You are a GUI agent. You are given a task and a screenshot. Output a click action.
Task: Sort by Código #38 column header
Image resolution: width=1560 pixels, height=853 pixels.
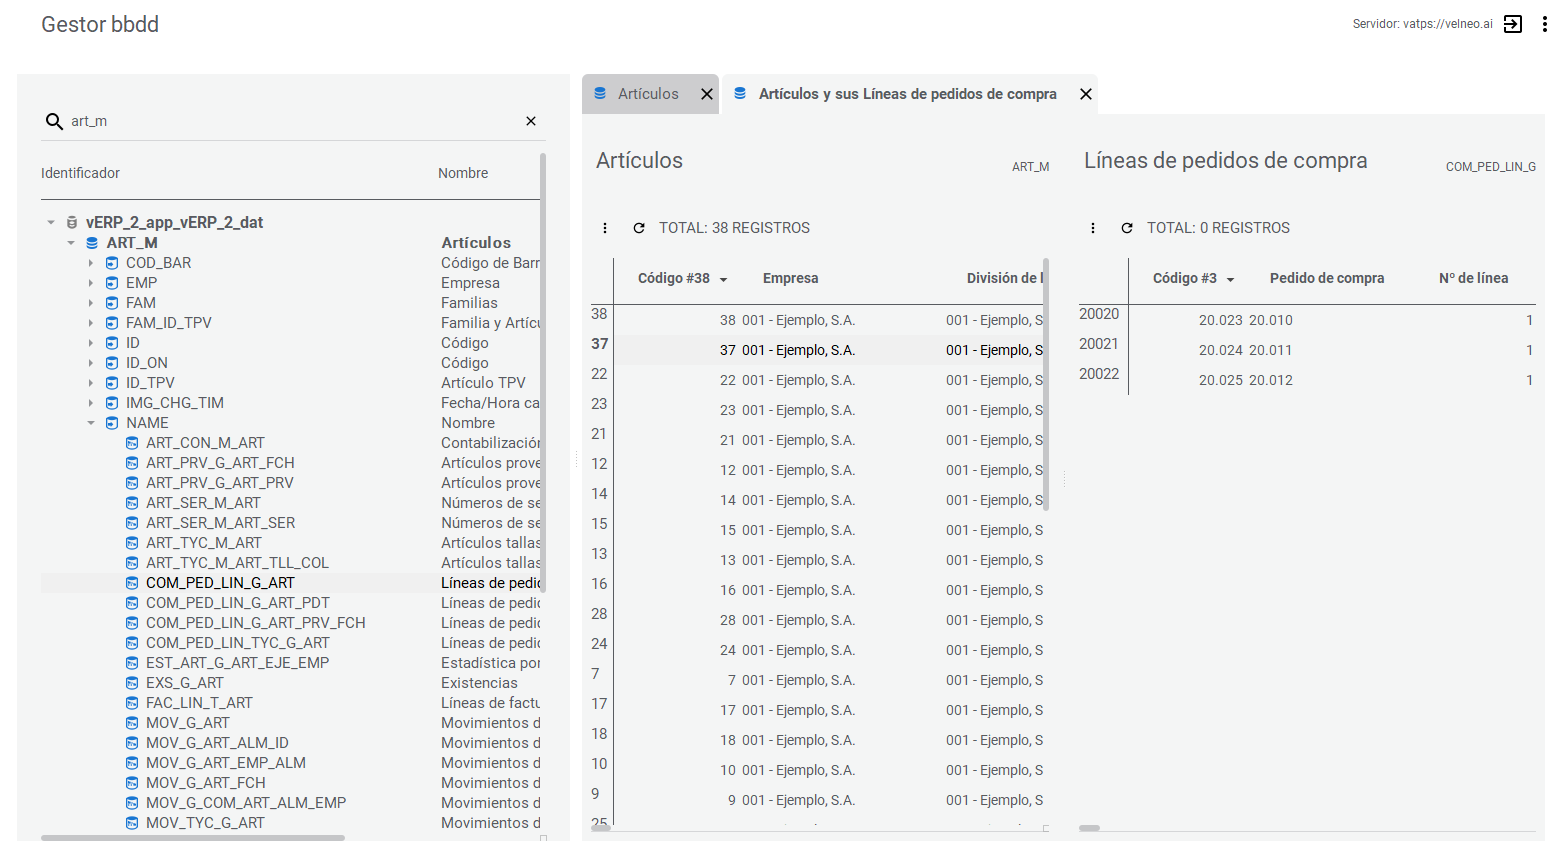click(674, 279)
